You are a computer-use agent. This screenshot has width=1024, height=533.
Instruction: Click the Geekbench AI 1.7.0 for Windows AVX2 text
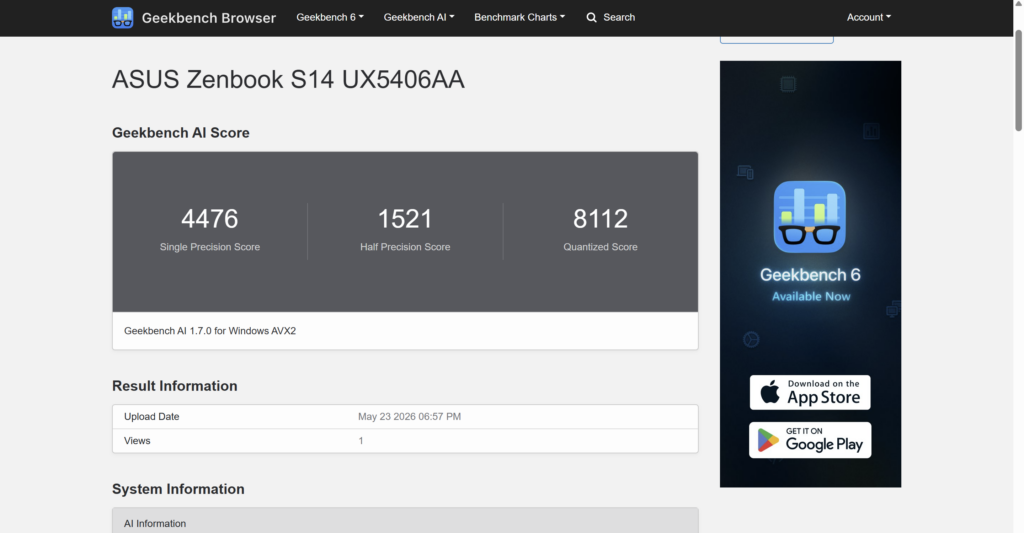coord(210,331)
